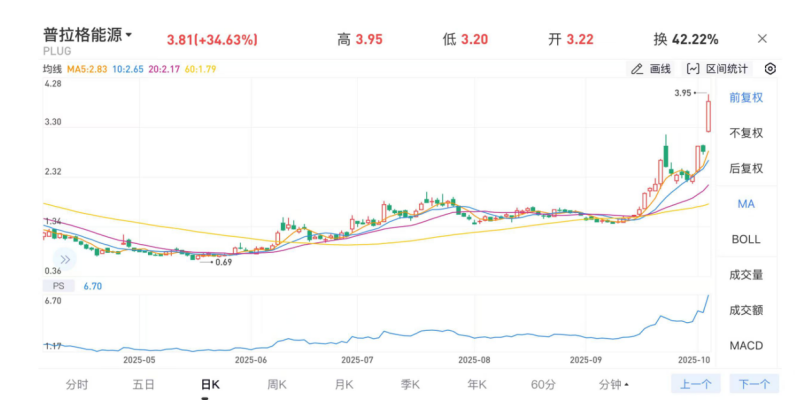Click the 画线 drawing pencil tool
Image resolution: width=795 pixels, height=420 pixels.
point(650,69)
